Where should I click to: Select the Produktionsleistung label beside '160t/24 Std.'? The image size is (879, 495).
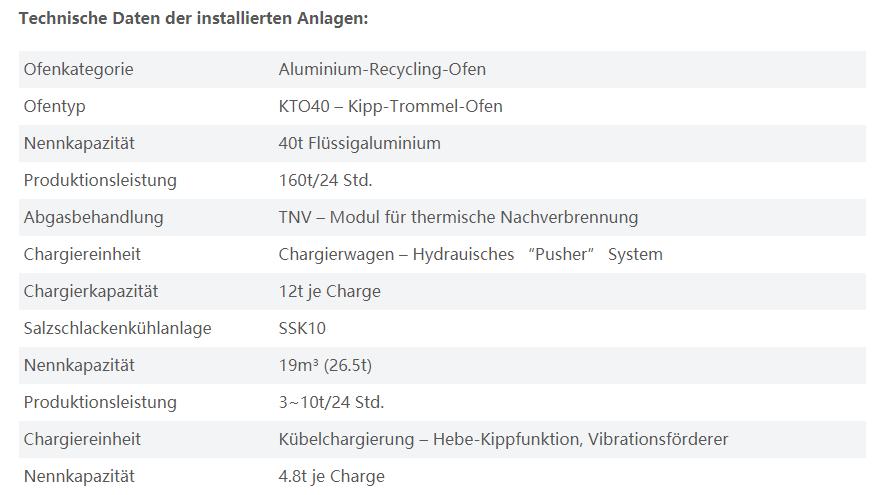[100, 180]
